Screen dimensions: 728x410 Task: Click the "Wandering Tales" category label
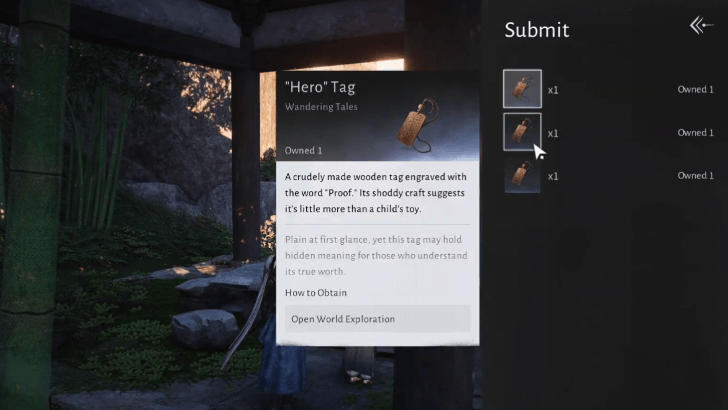point(321,107)
